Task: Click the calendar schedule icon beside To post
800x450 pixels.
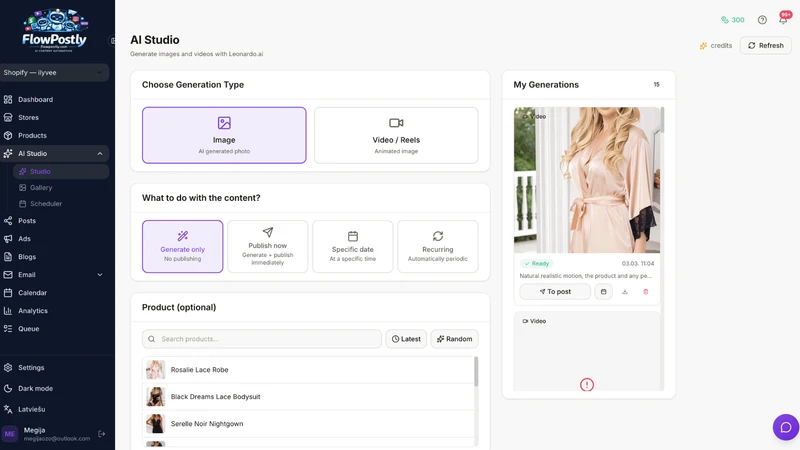Action: coord(603,292)
